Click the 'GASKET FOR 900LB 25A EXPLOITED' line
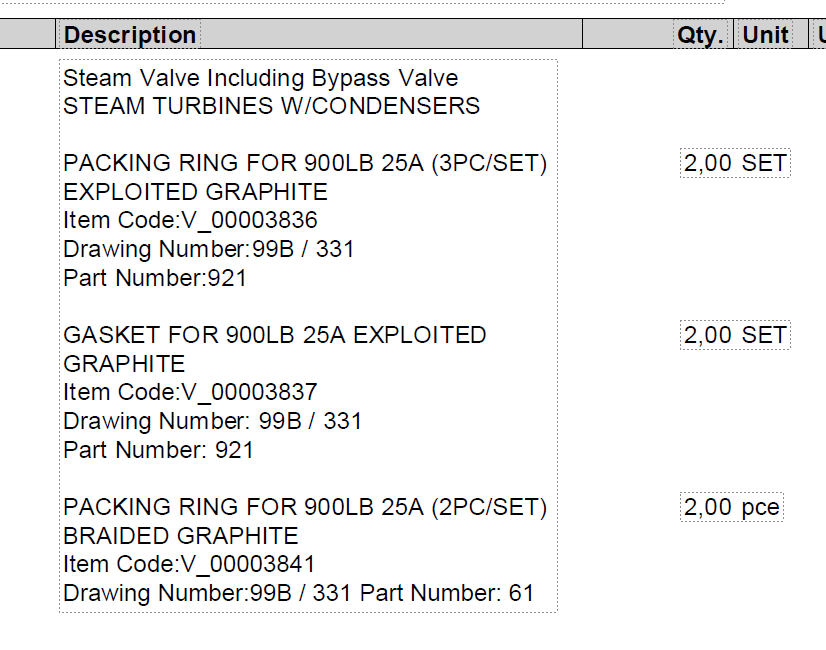The height and width of the screenshot is (650, 826). click(x=275, y=335)
